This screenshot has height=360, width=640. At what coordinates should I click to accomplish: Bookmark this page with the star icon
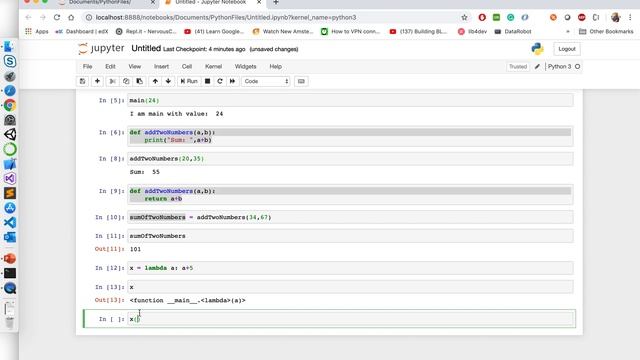click(x=464, y=17)
